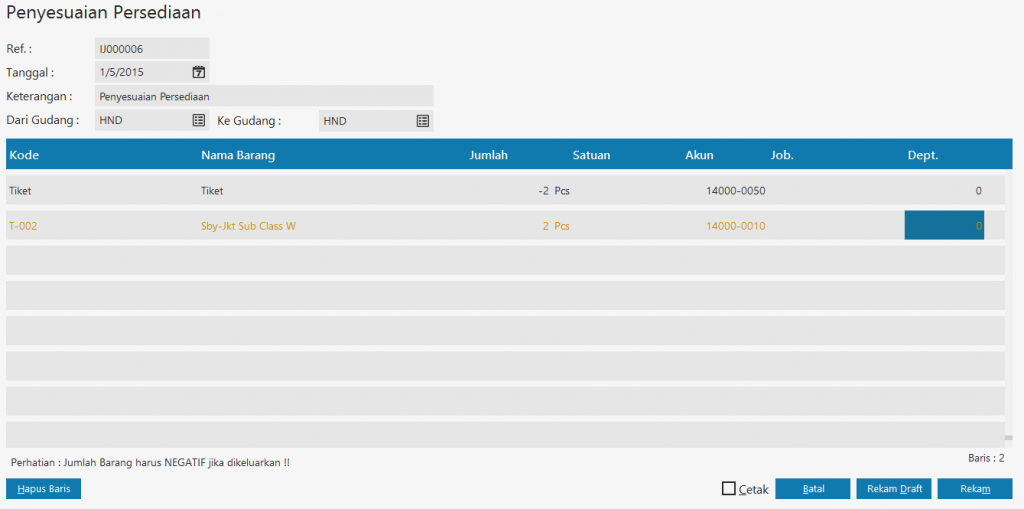This screenshot has height=509, width=1024.
Task: Save with Rekam Draft button
Action: click(894, 489)
